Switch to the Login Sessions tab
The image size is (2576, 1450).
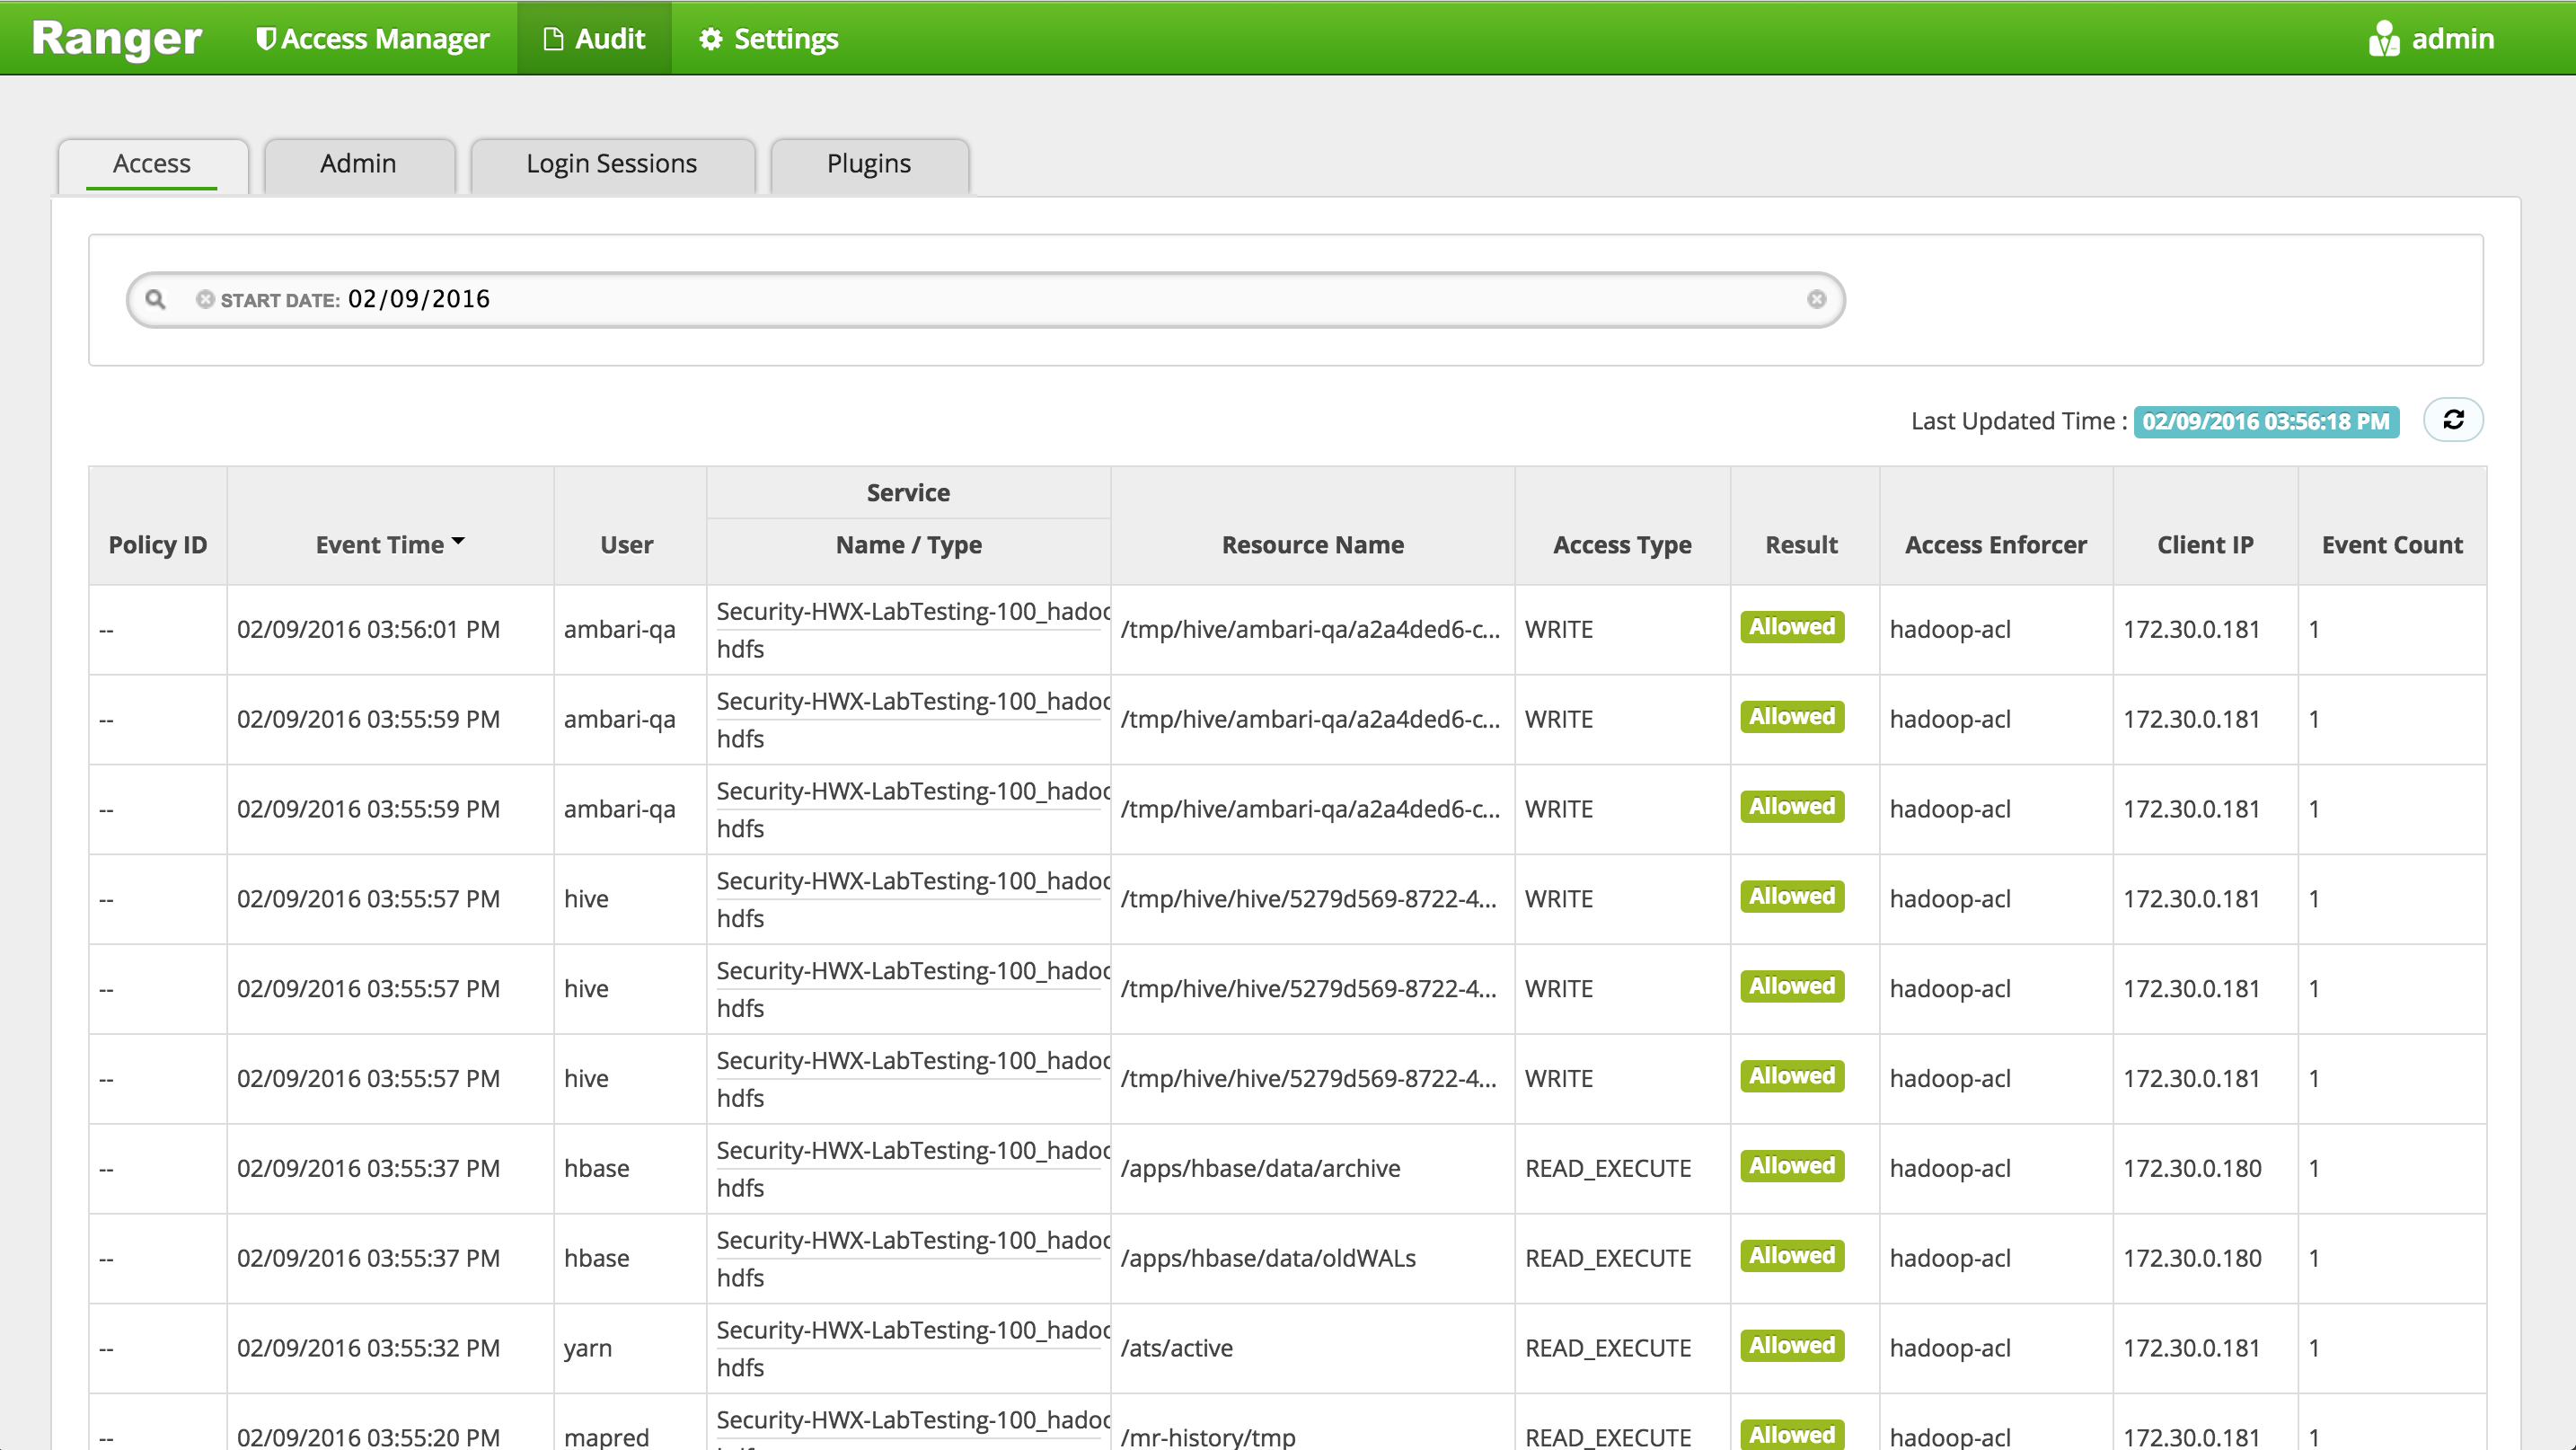611,163
